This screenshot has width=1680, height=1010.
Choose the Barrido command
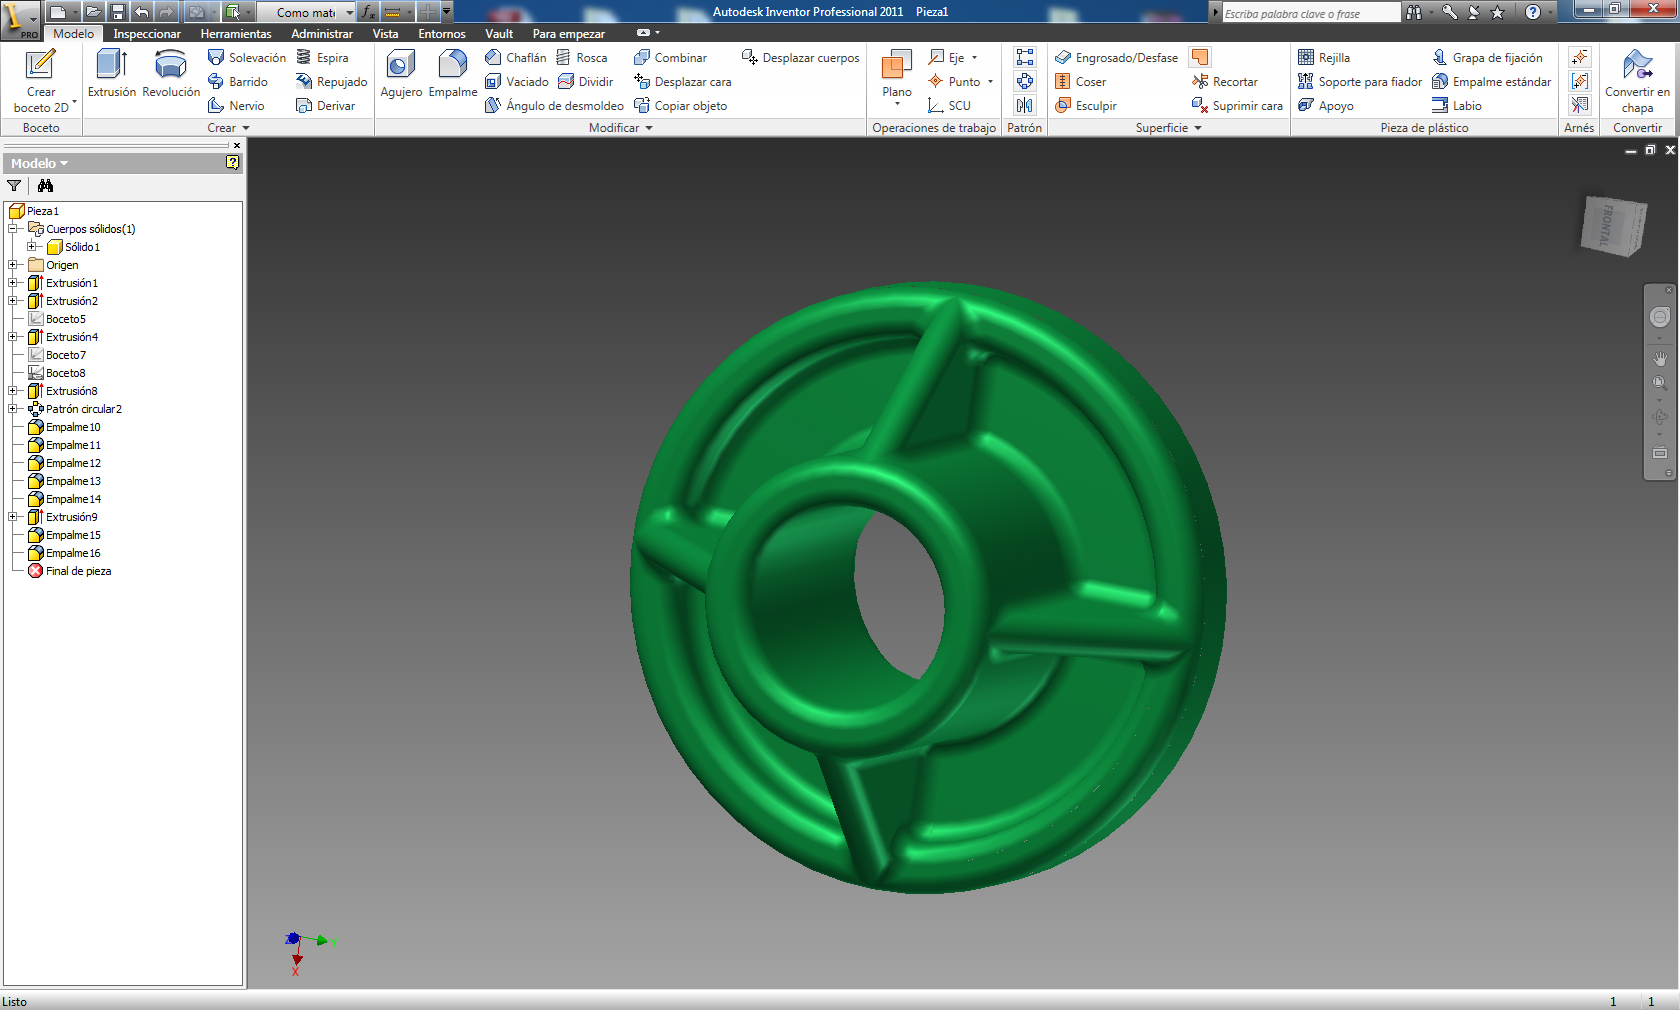238,82
